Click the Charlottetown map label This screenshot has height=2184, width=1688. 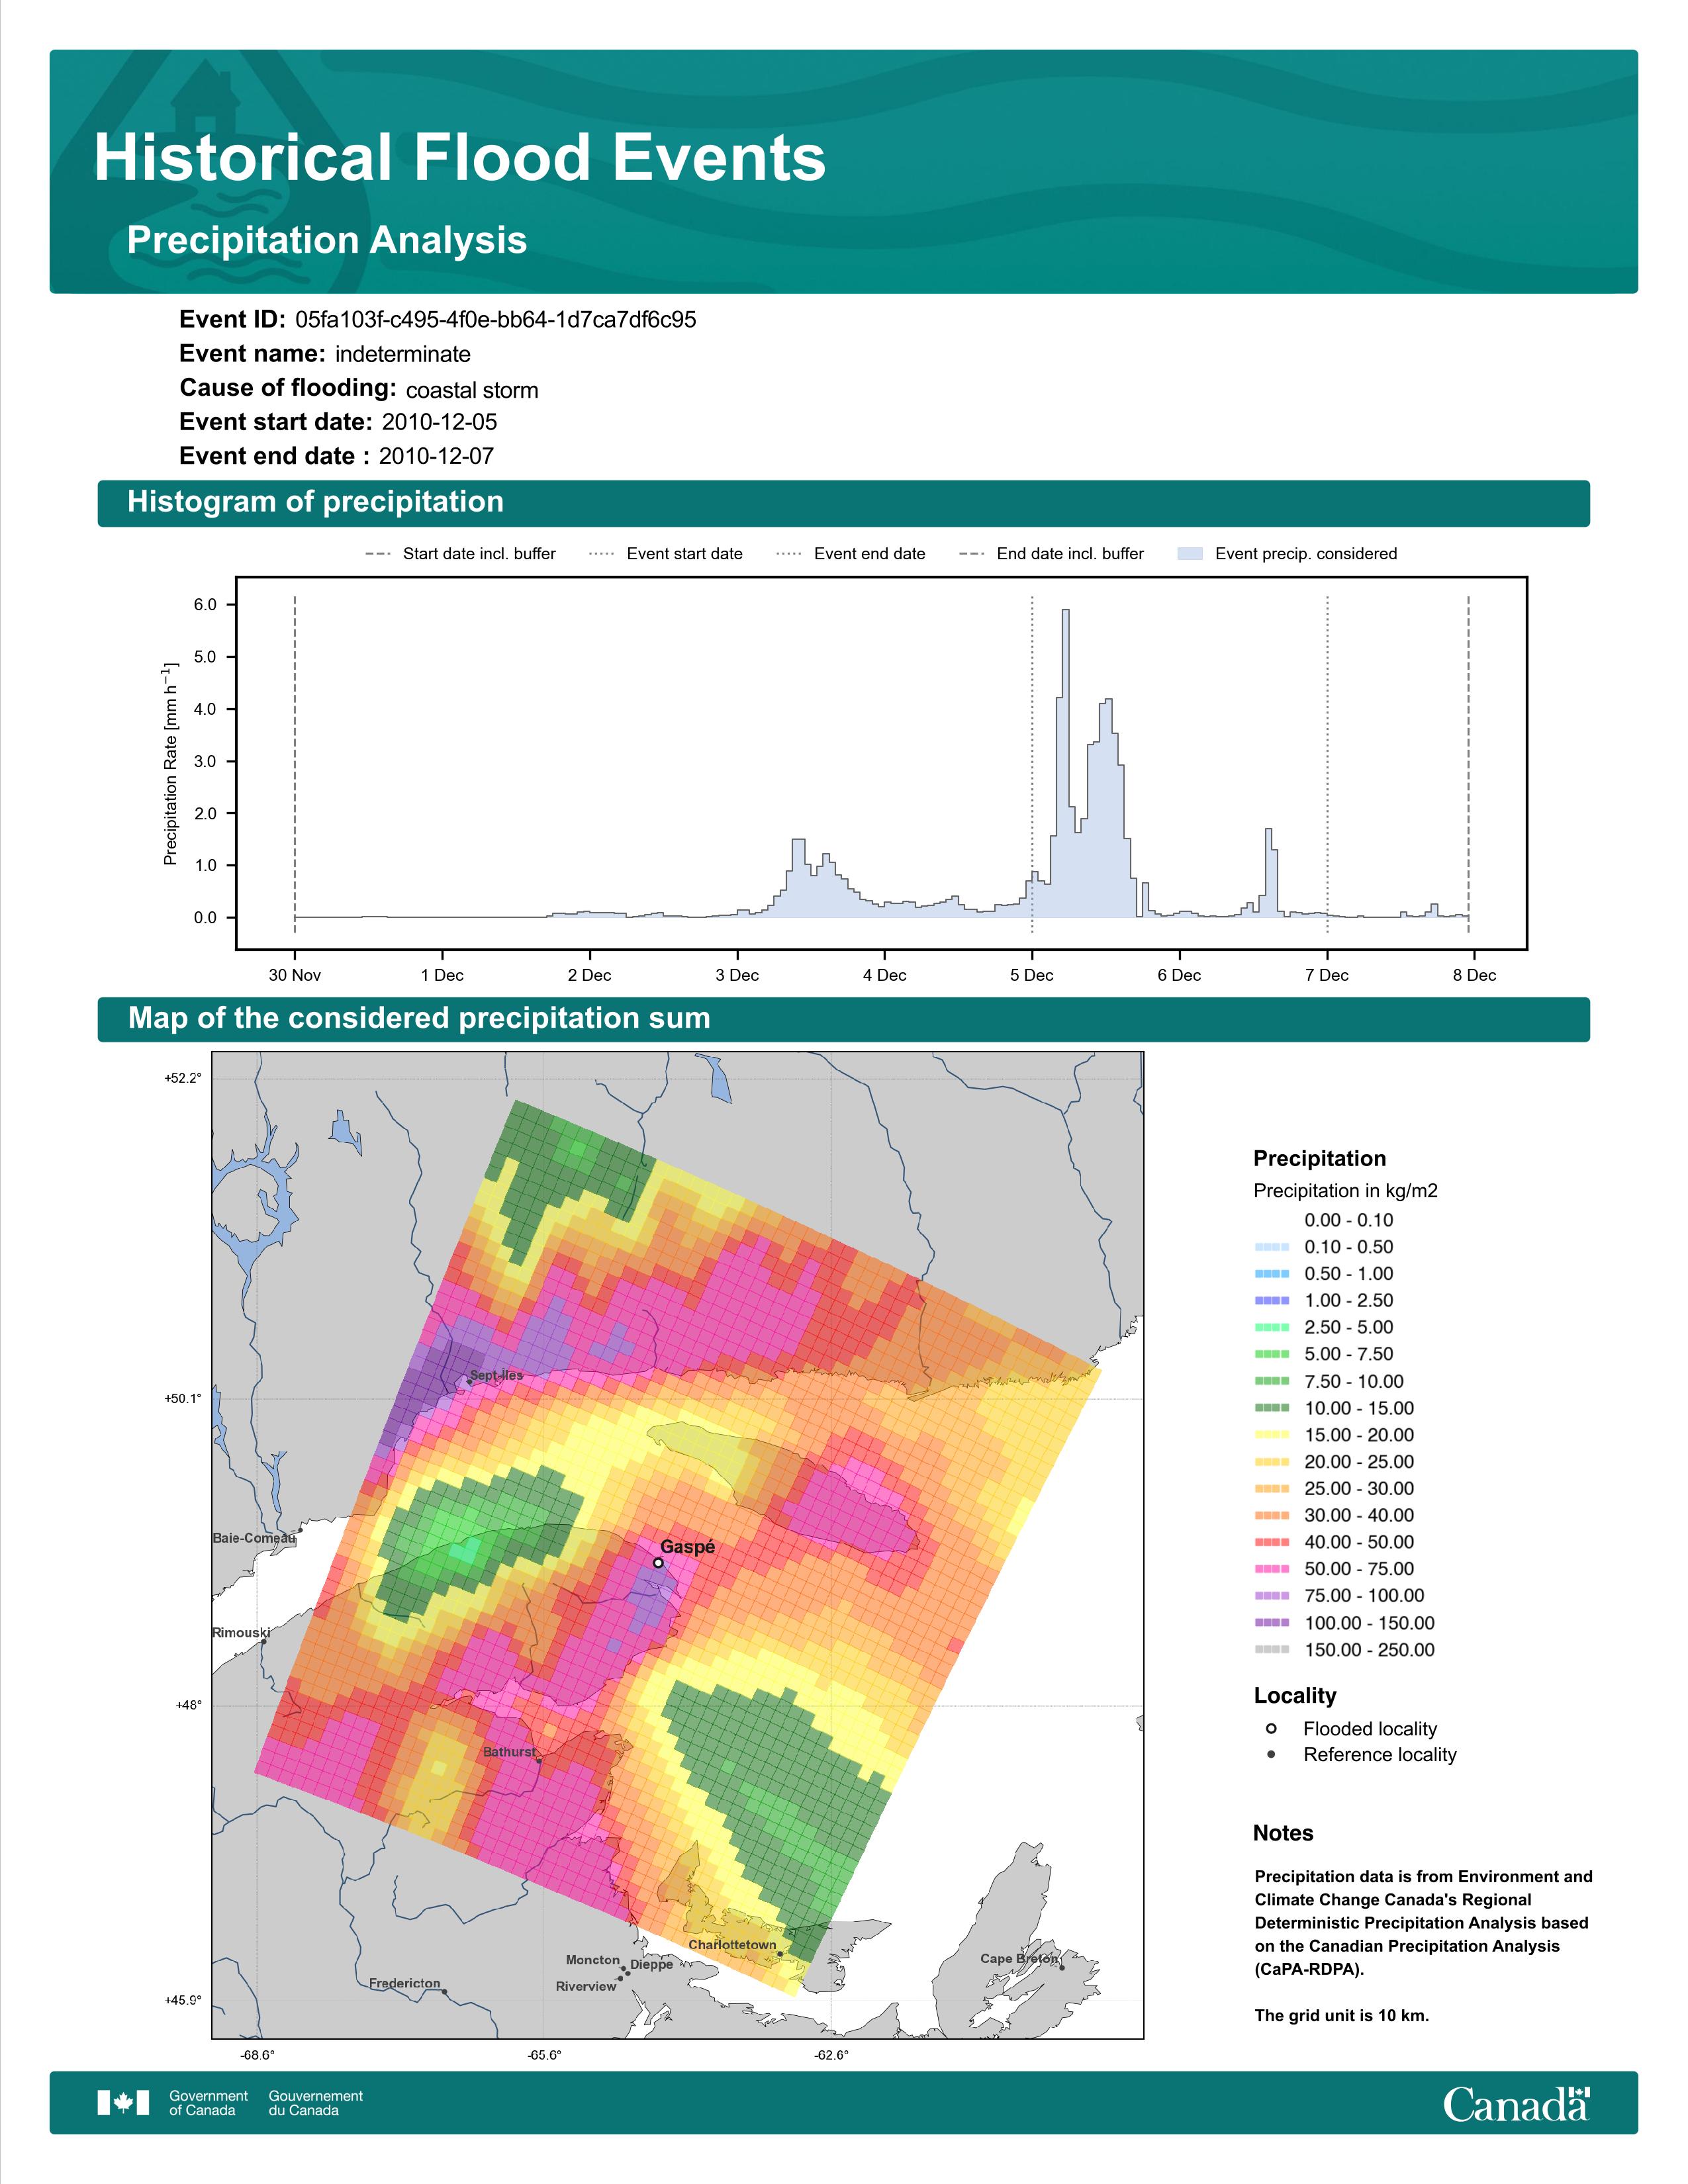[732, 1945]
